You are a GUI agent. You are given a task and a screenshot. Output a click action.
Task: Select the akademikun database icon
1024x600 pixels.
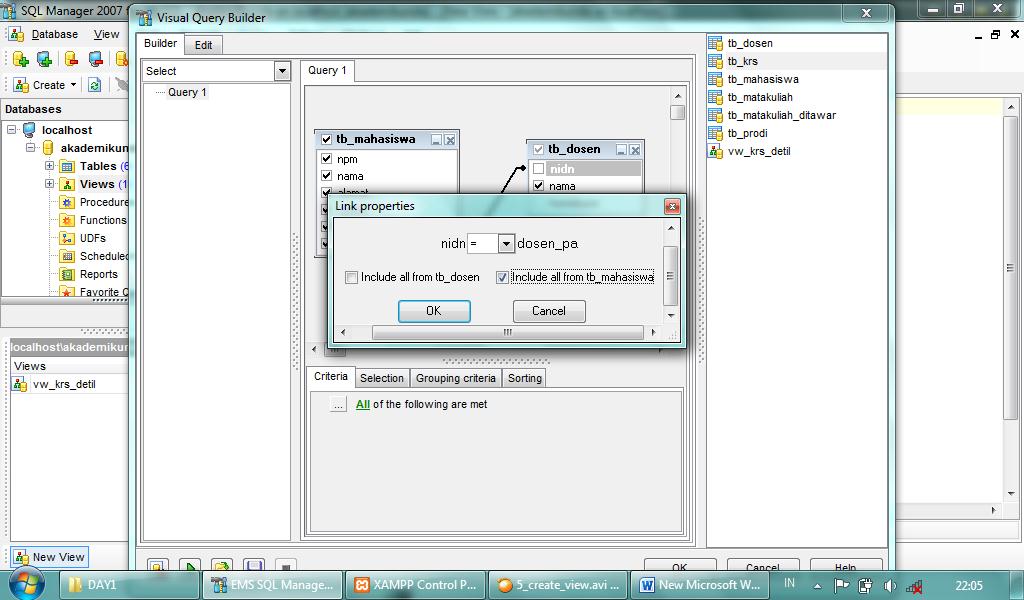48,148
